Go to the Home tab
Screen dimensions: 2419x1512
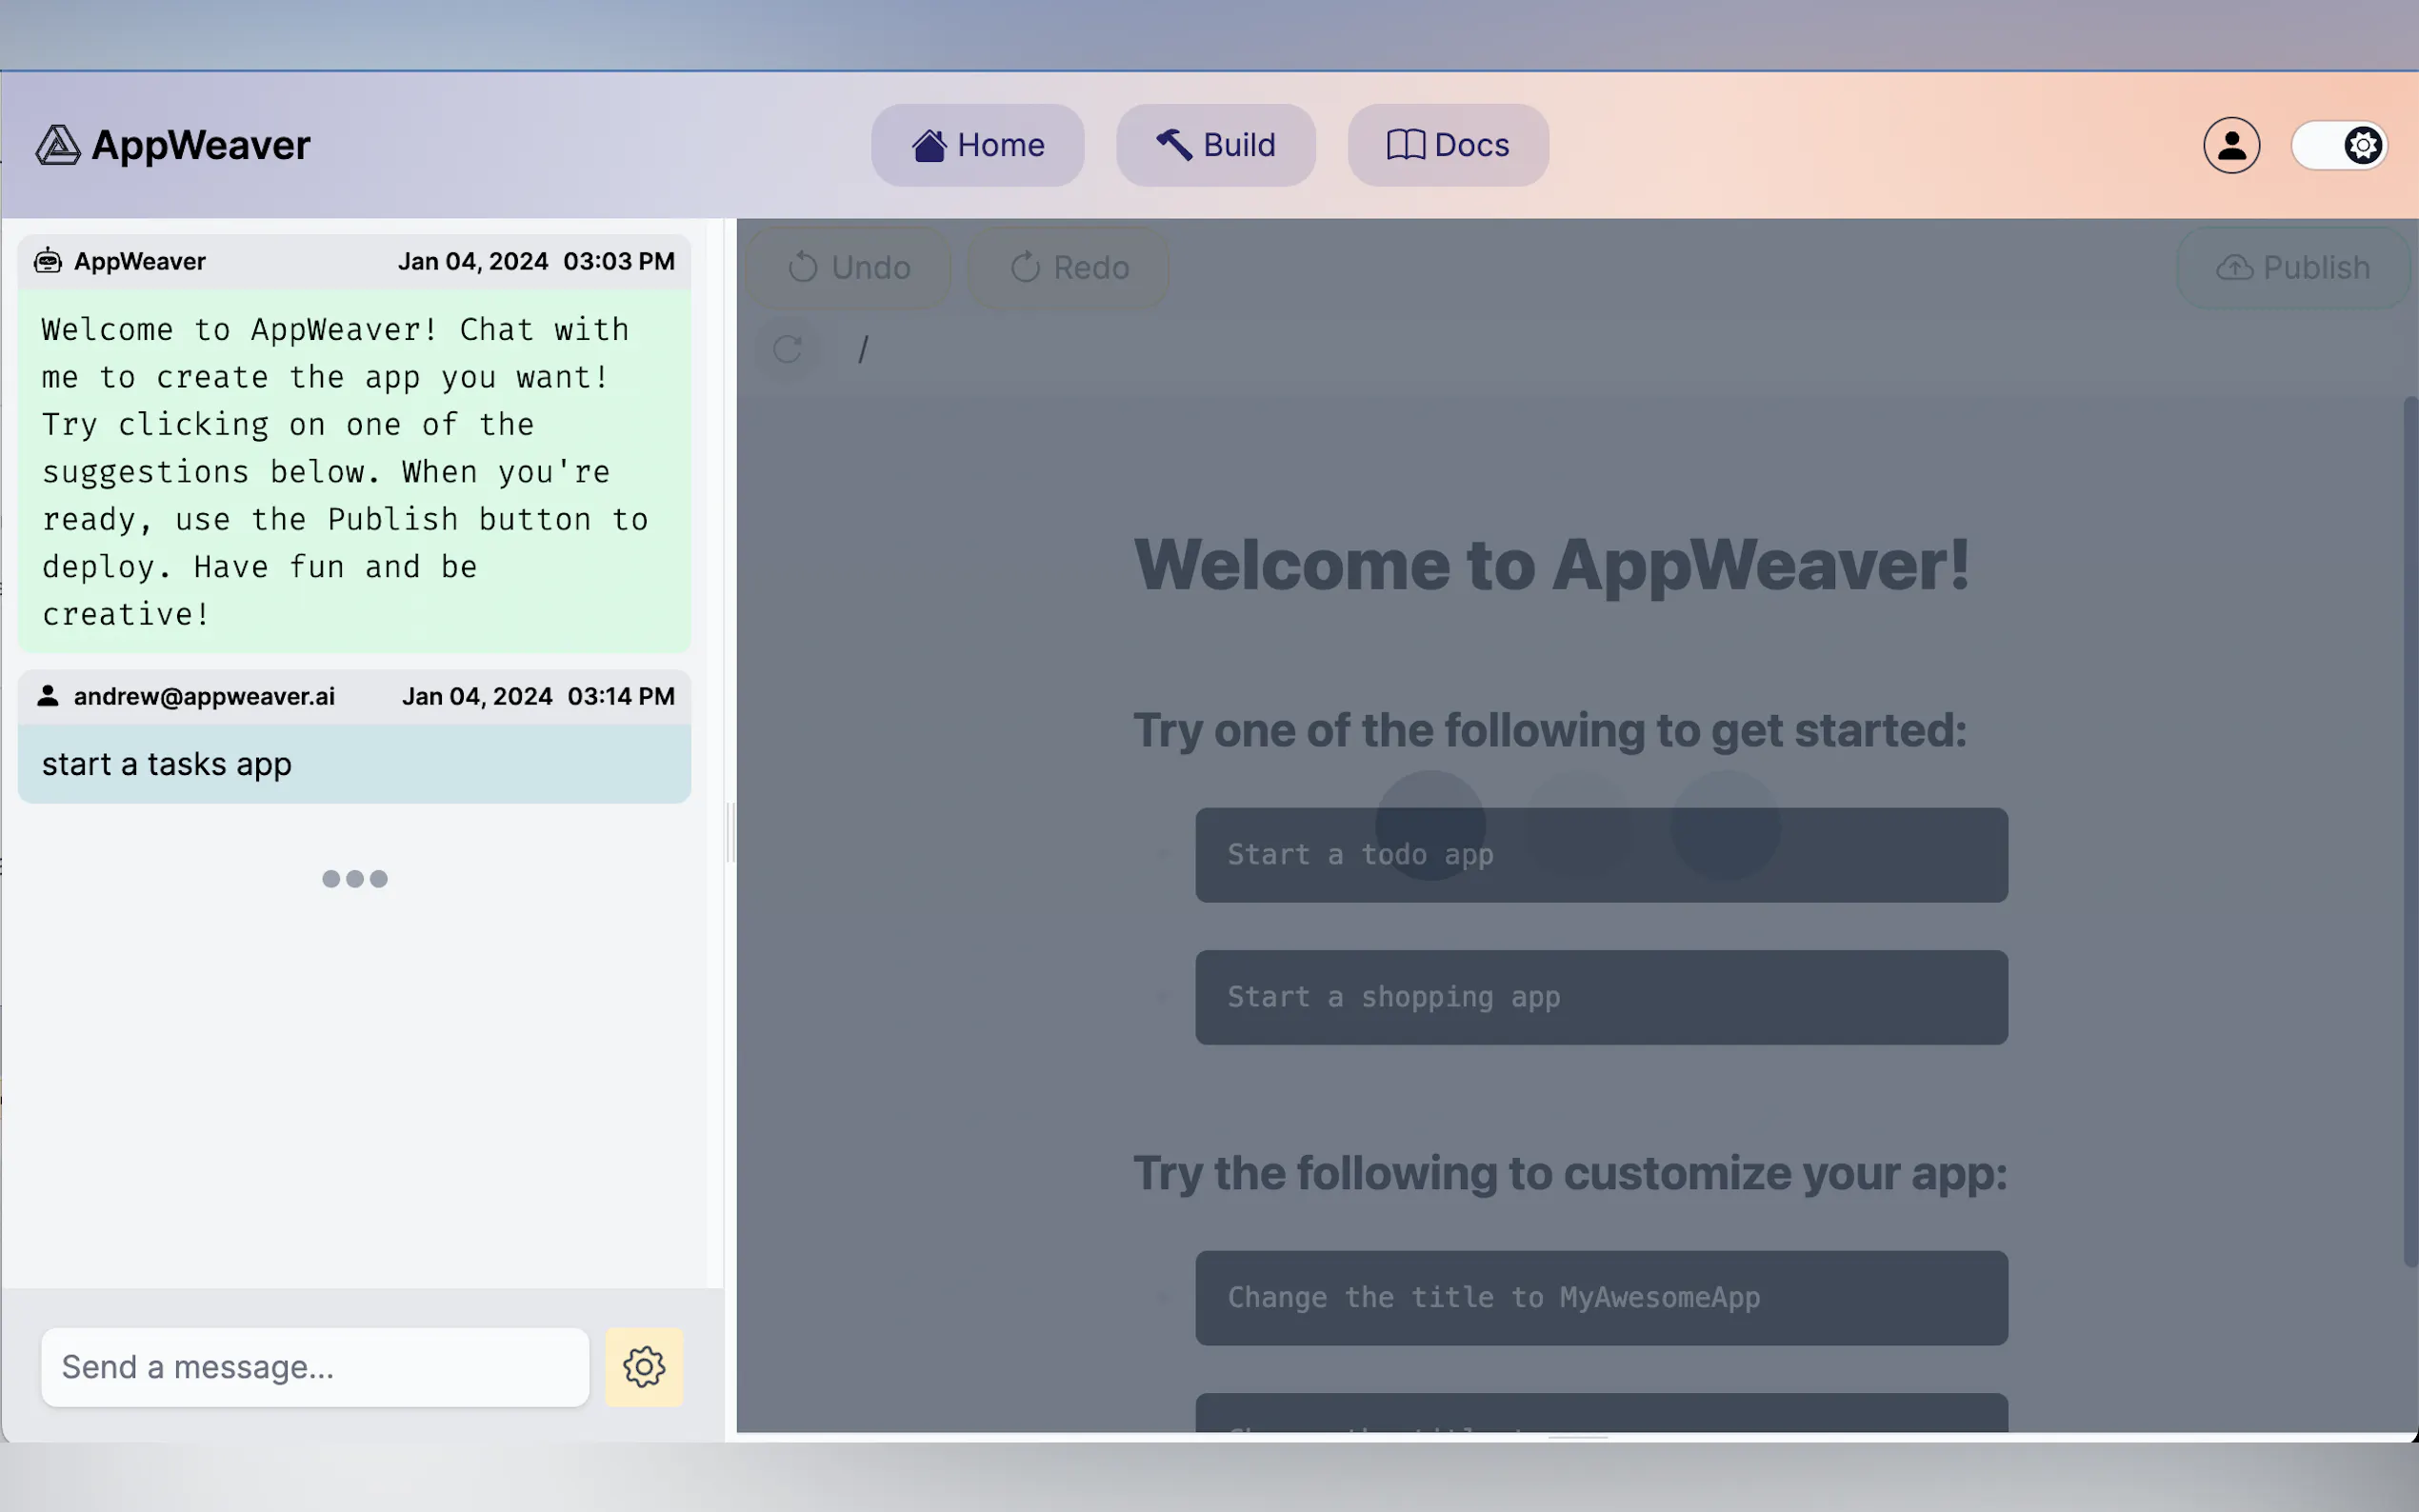pos(977,145)
